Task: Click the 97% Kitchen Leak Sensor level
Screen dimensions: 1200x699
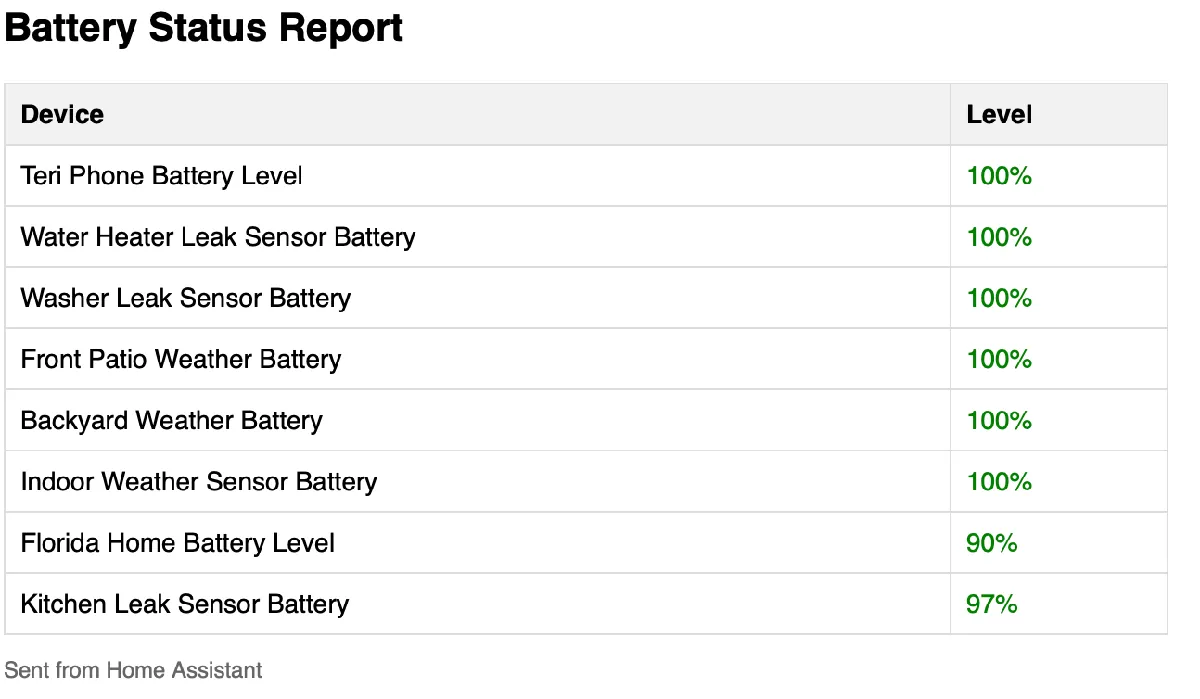Action: point(991,604)
